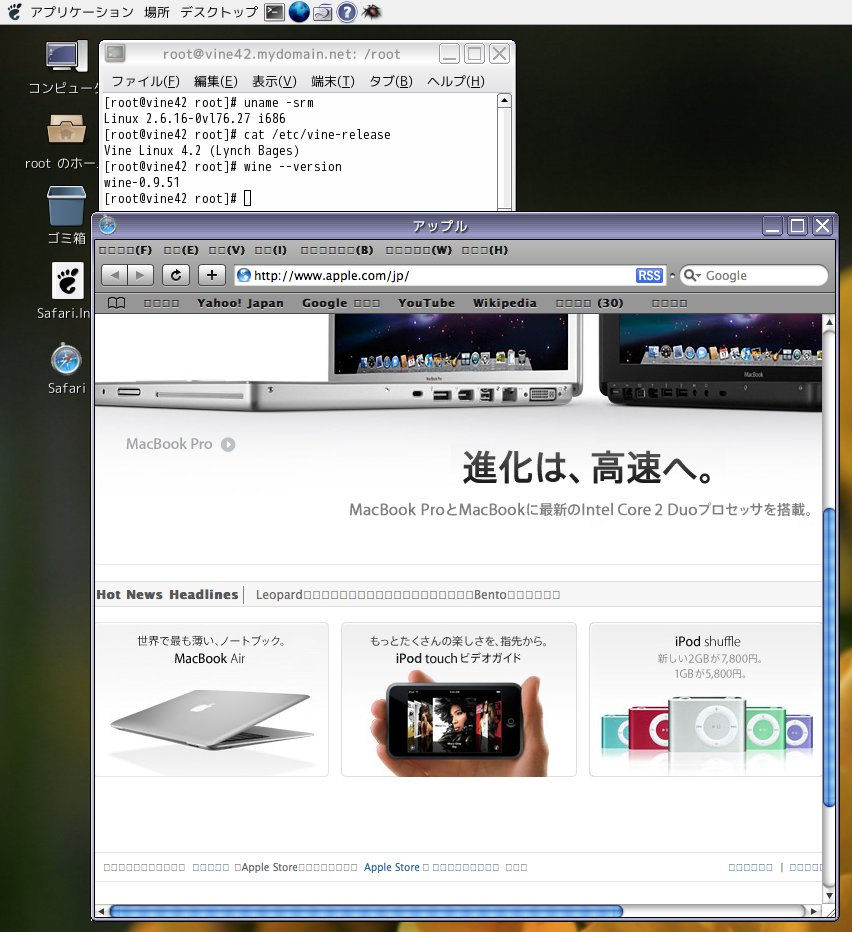Open Safari's menu labeled with (W)
This screenshot has height=932, width=852.
pyautogui.click(x=419, y=250)
